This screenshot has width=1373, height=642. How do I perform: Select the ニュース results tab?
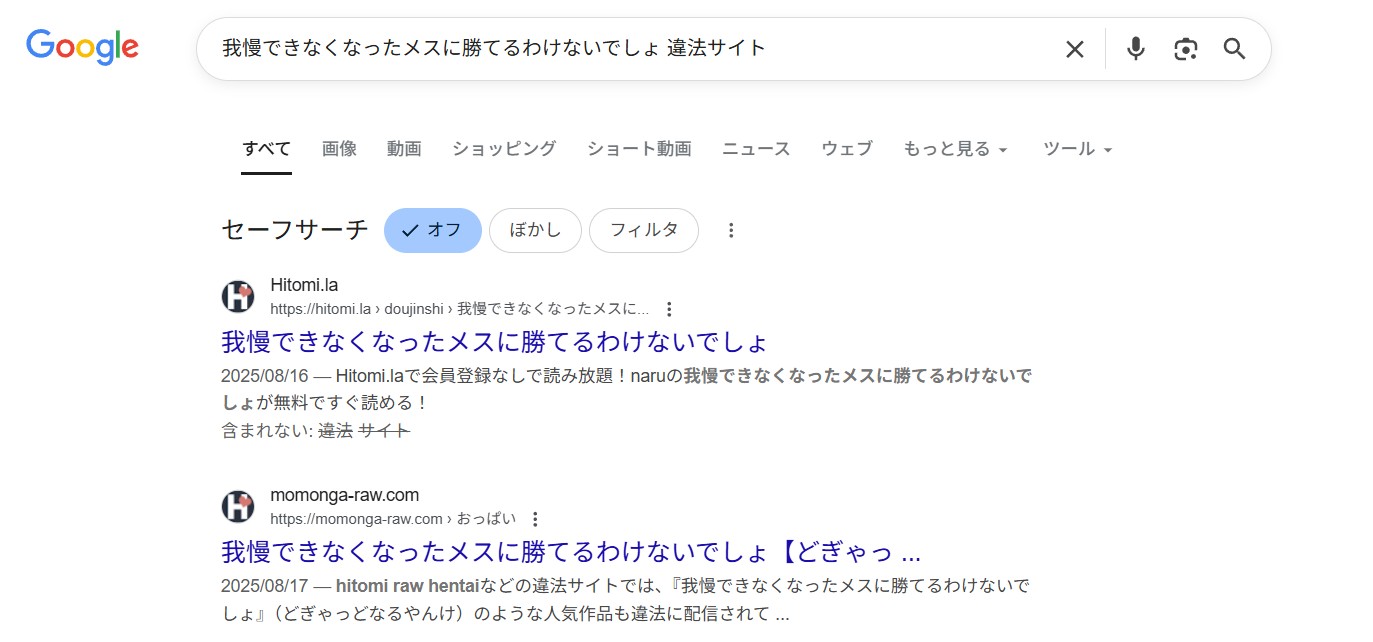click(x=755, y=148)
